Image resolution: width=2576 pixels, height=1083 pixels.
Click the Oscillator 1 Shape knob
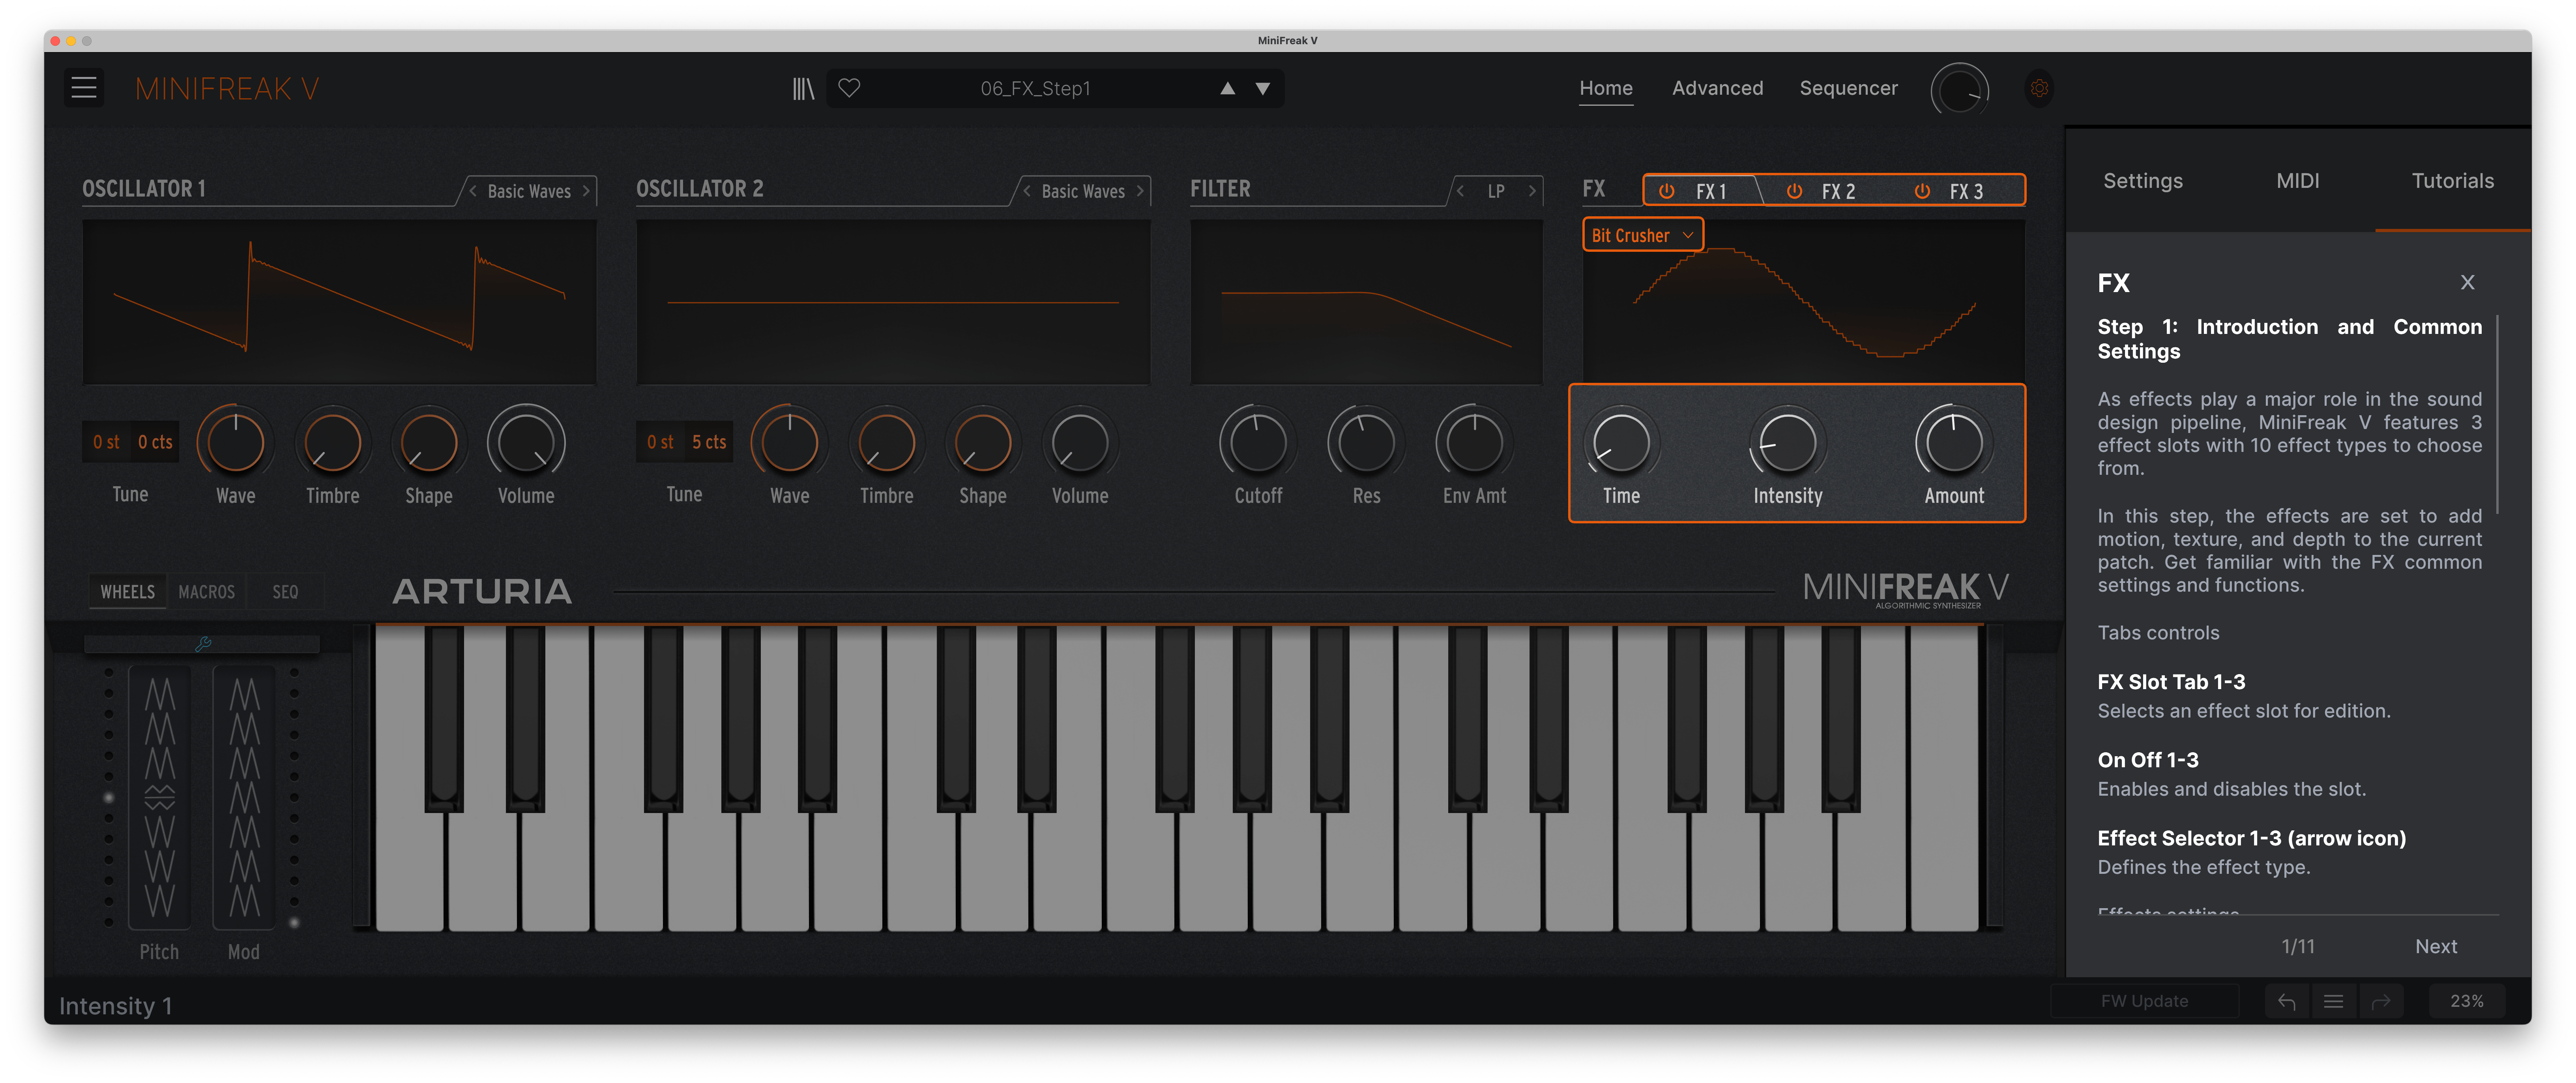click(x=429, y=442)
